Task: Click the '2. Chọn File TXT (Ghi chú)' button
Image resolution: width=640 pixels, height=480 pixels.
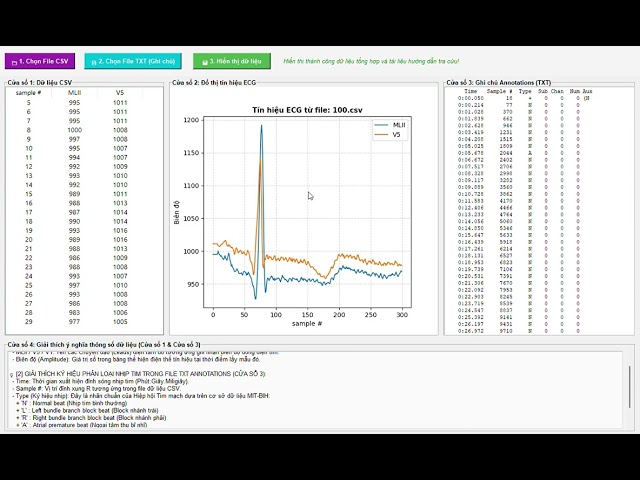Action: coord(133,61)
